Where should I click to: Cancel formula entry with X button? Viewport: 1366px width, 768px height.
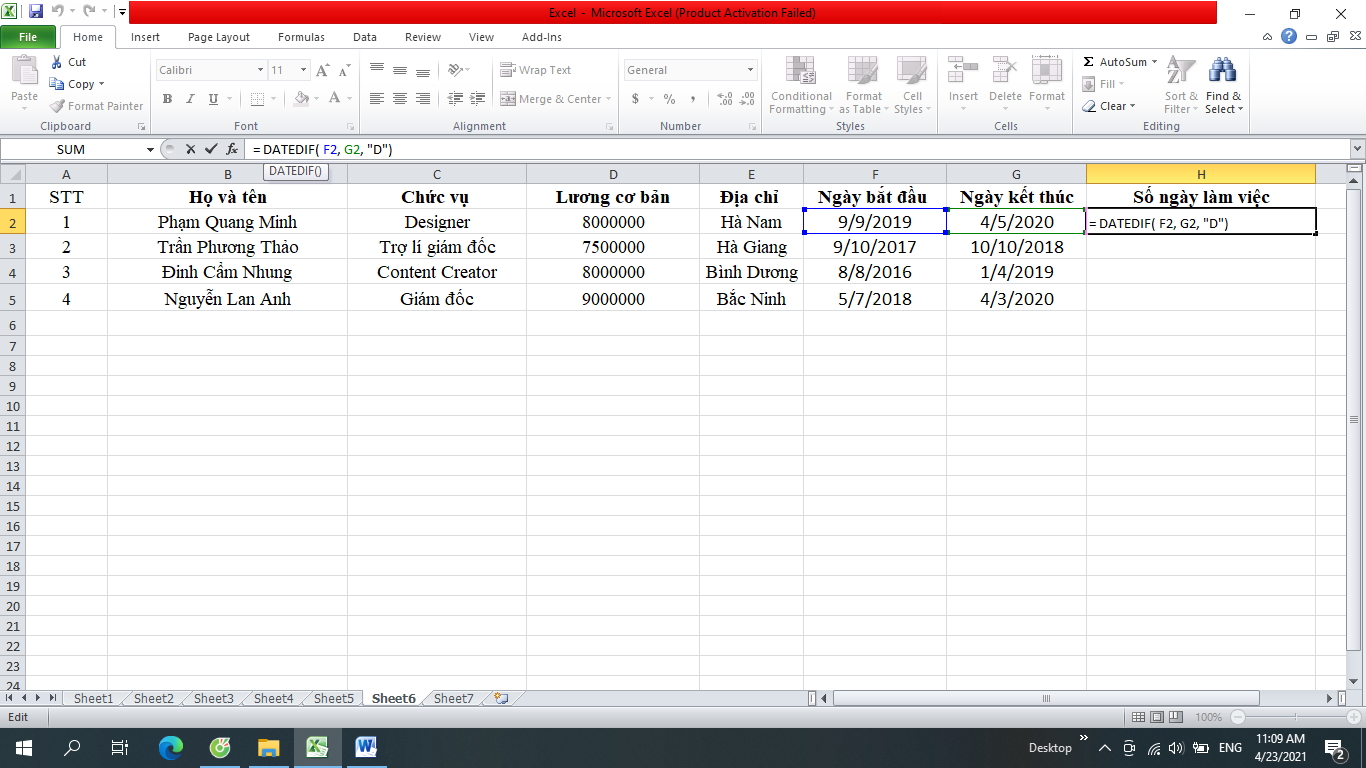click(190, 149)
